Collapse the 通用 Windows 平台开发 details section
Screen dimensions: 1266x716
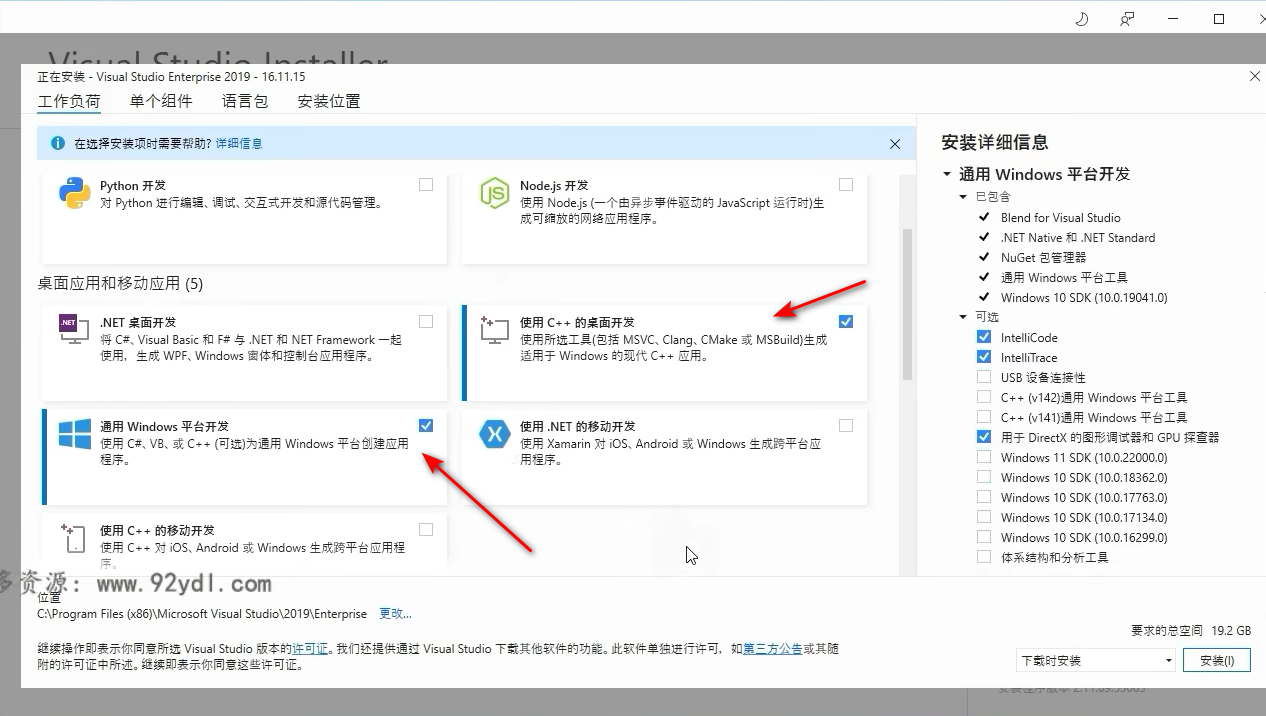coord(947,174)
